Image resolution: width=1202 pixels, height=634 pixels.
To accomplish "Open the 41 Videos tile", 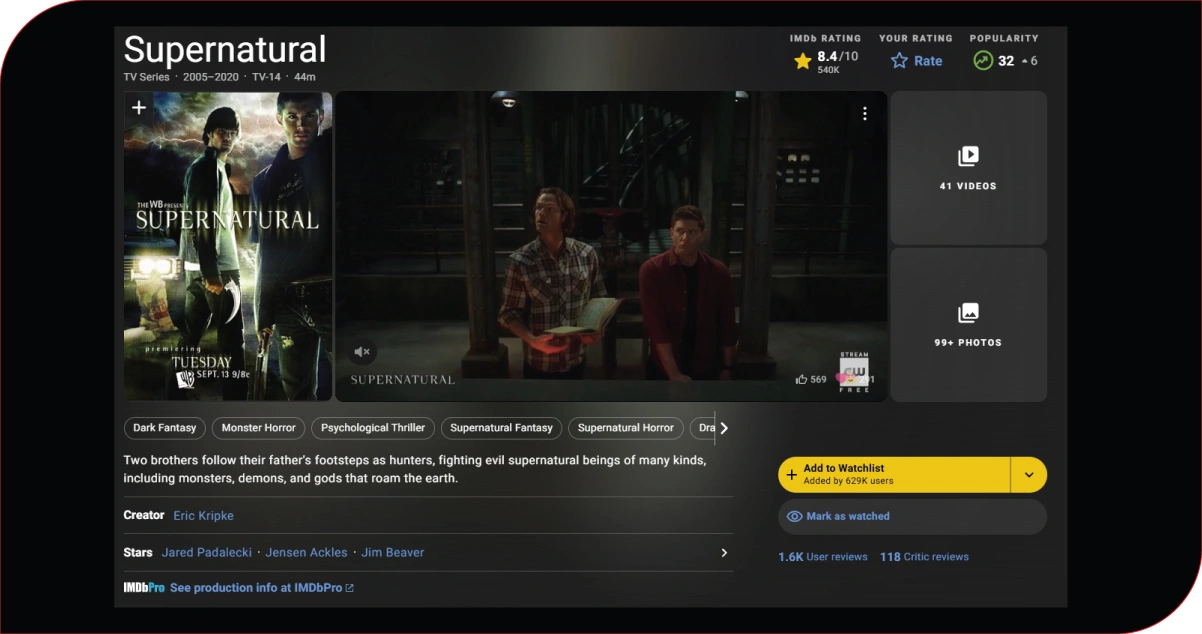I will pyautogui.click(x=968, y=168).
